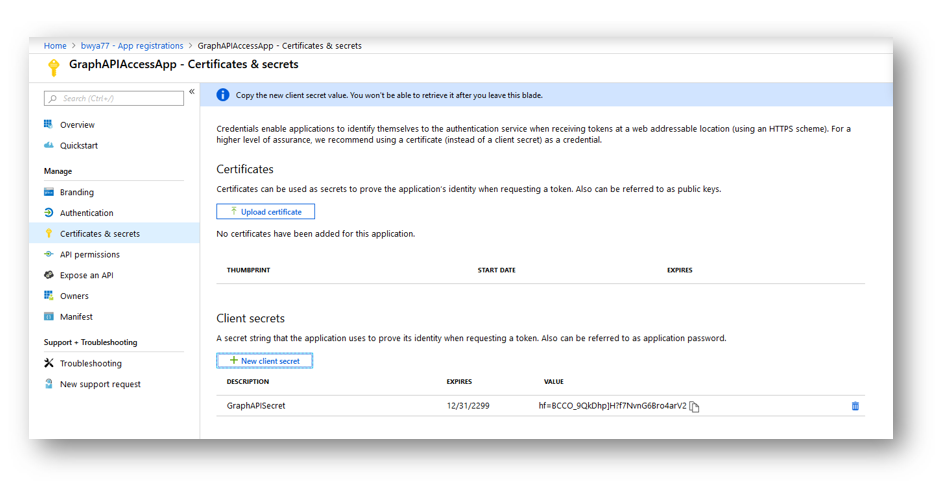
Task: Click the Authentication icon in sidebar
Action: [49, 213]
